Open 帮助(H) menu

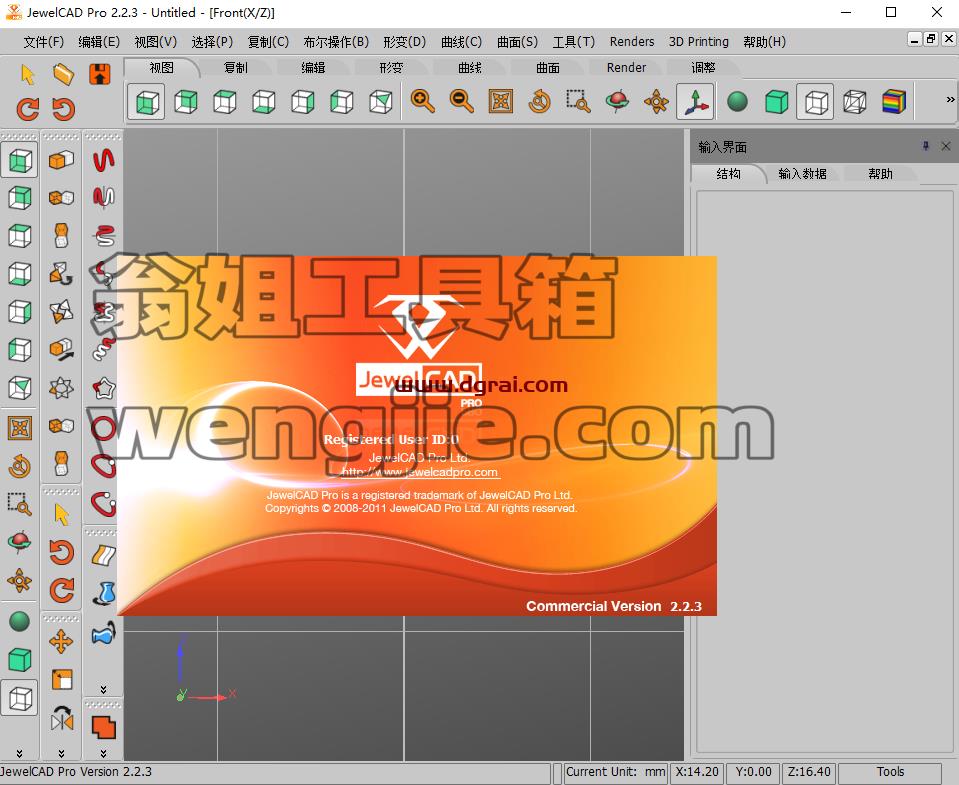coord(765,42)
